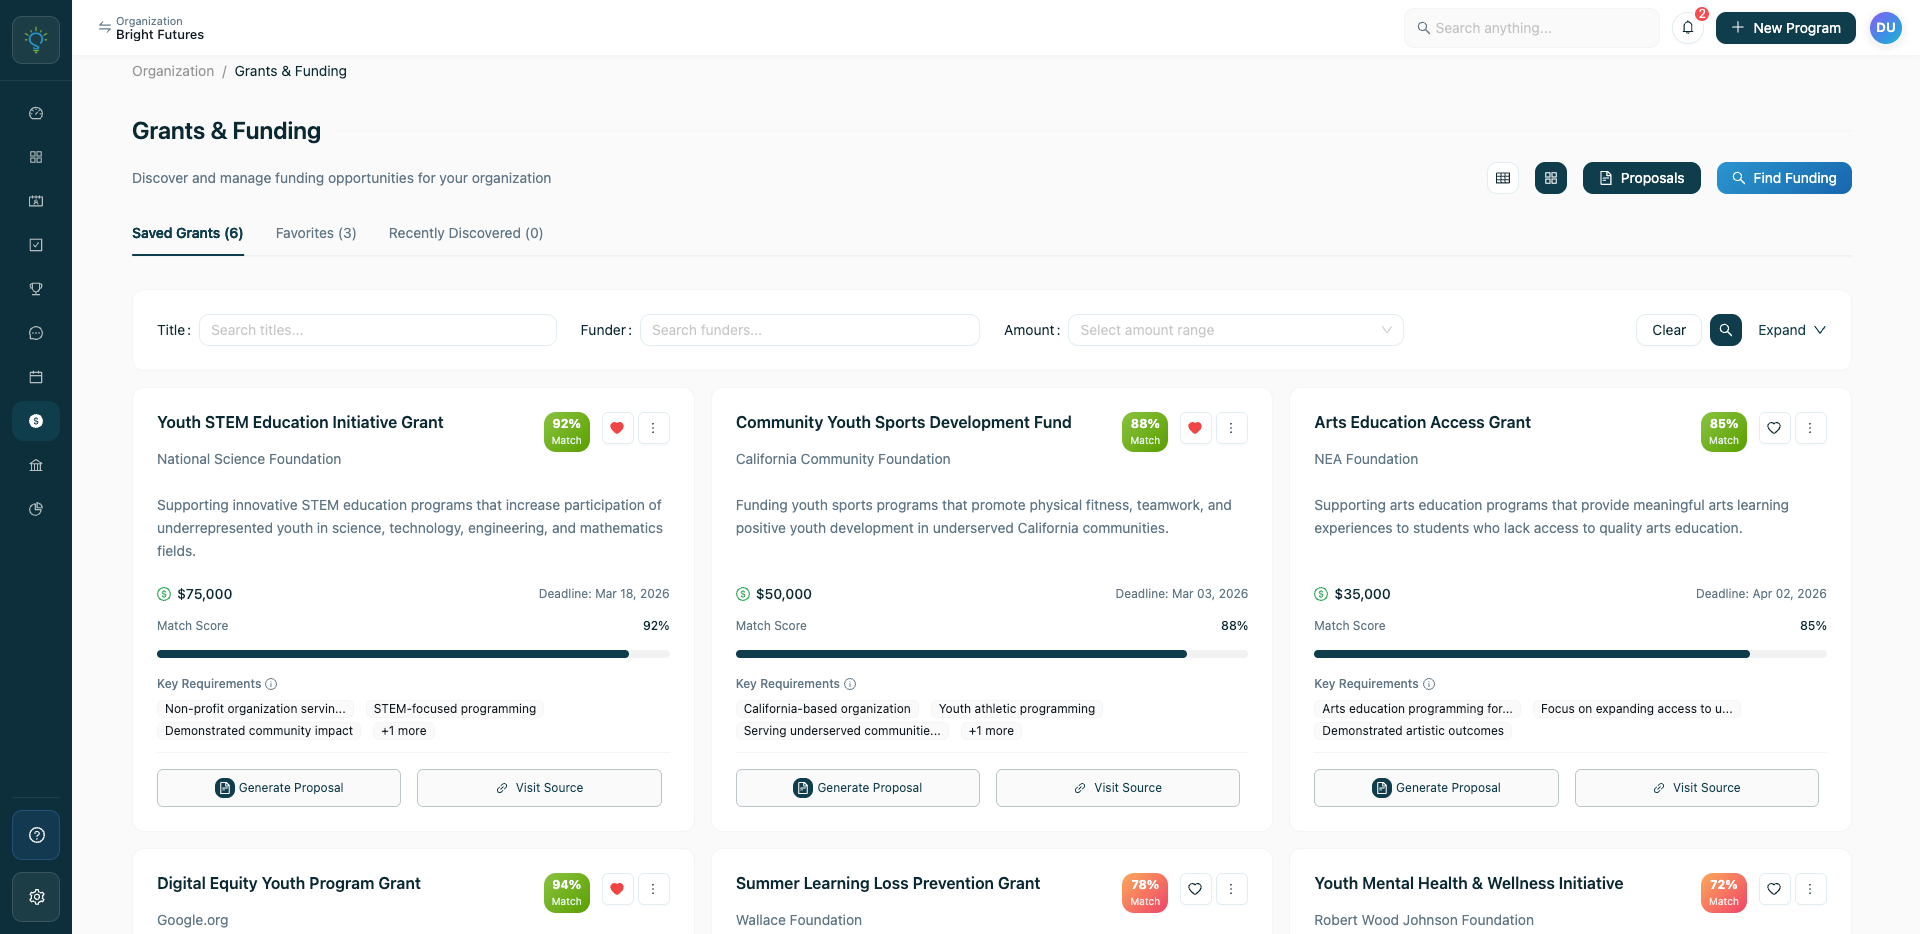The width and height of the screenshot is (1920, 934).
Task: Clear the search filters
Action: pos(1669,330)
